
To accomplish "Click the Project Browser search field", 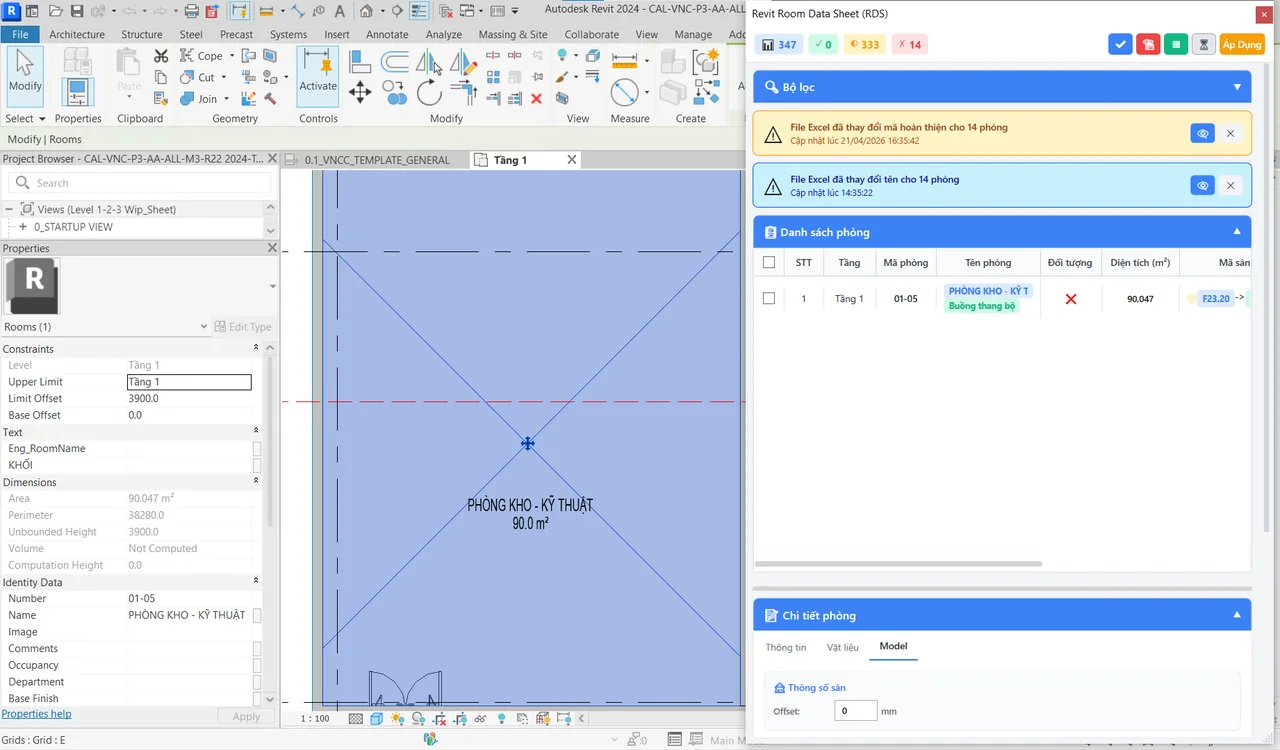I will coord(140,183).
